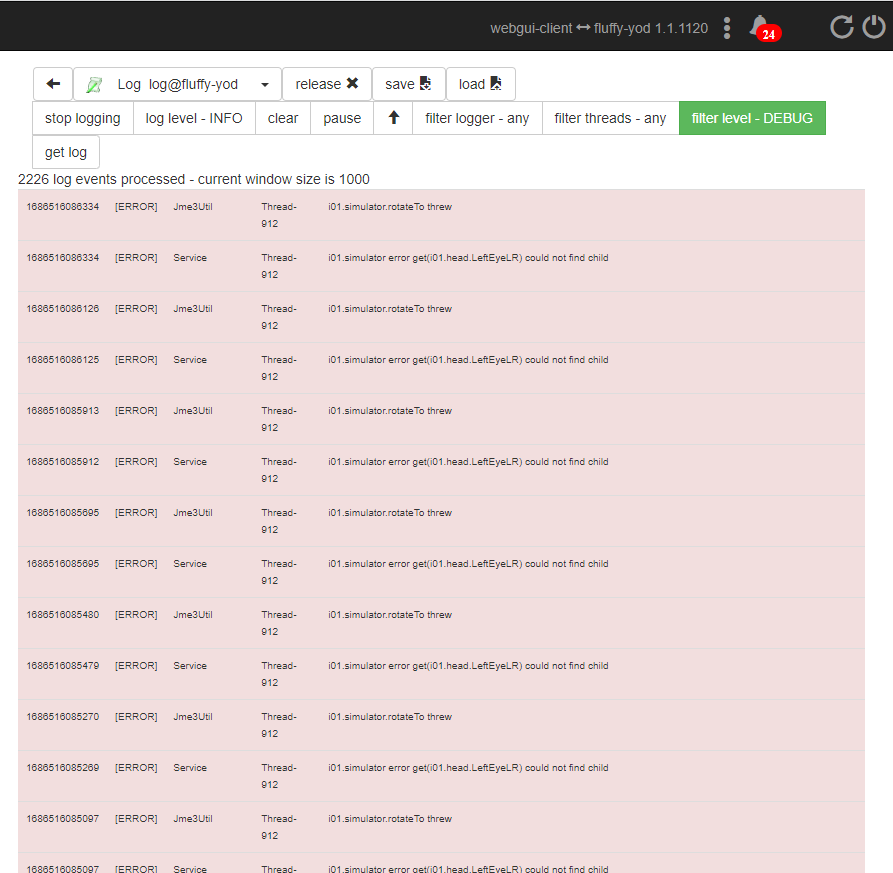The width and height of the screenshot is (893, 873).
Task: Refresh the connection using the reload icon
Action: [x=841, y=28]
